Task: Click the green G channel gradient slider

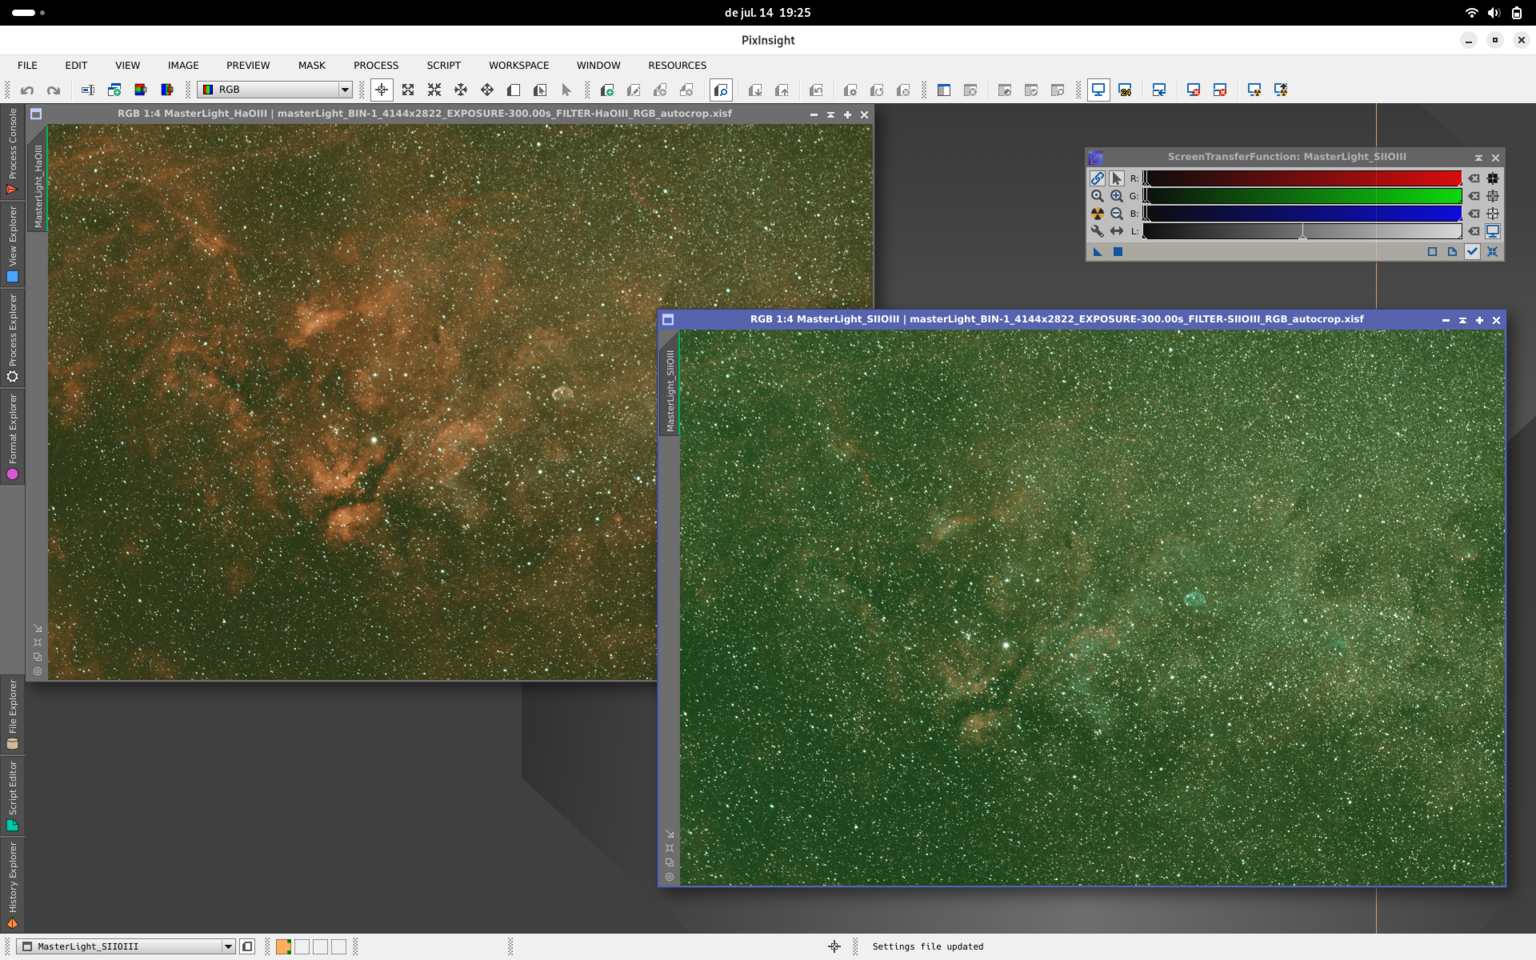Action: (x=1302, y=196)
